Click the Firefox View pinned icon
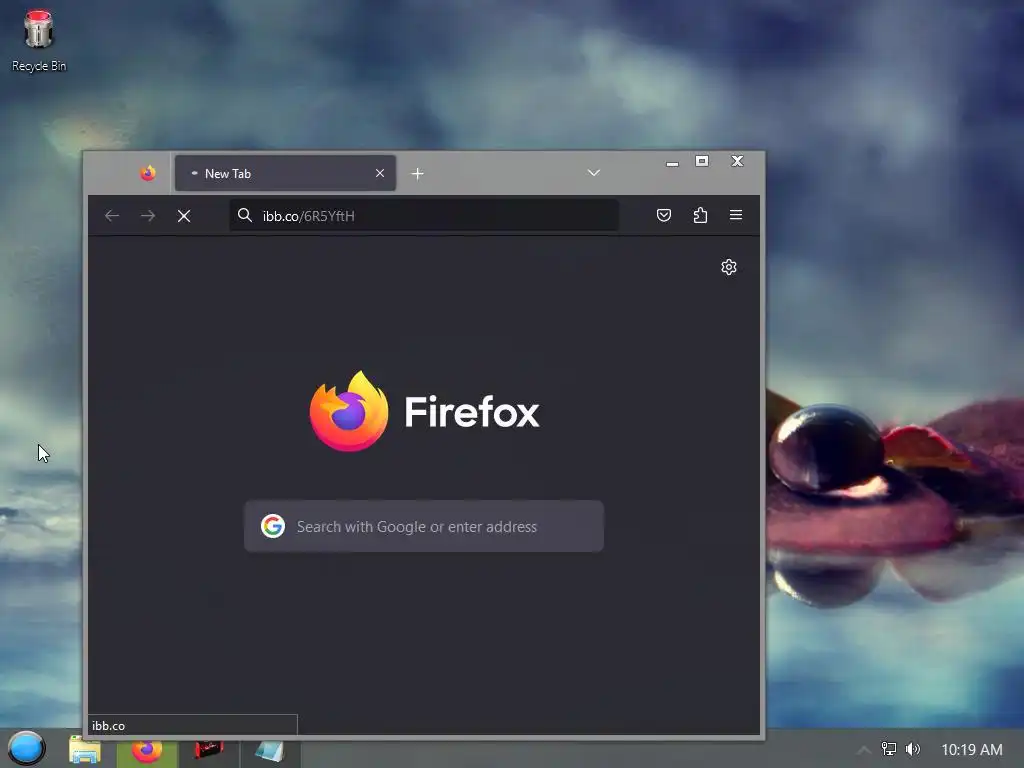The image size is (1024, 768). [x=148, y=173]
